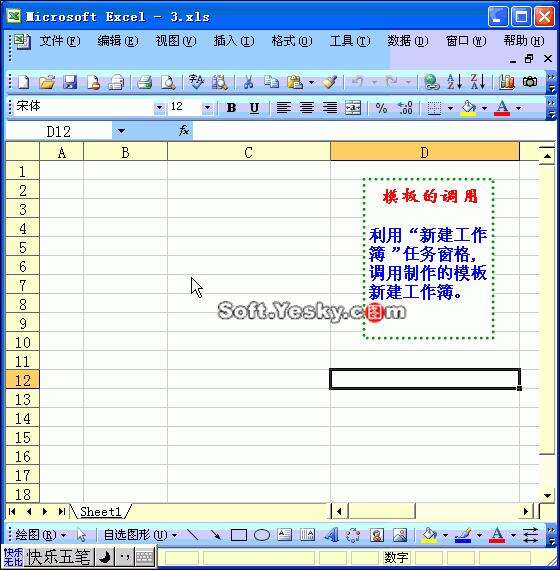The width and height of the screenshot is (560, 570).
Task: Expand the font size 12 dropdown
Action: [207, 108]
